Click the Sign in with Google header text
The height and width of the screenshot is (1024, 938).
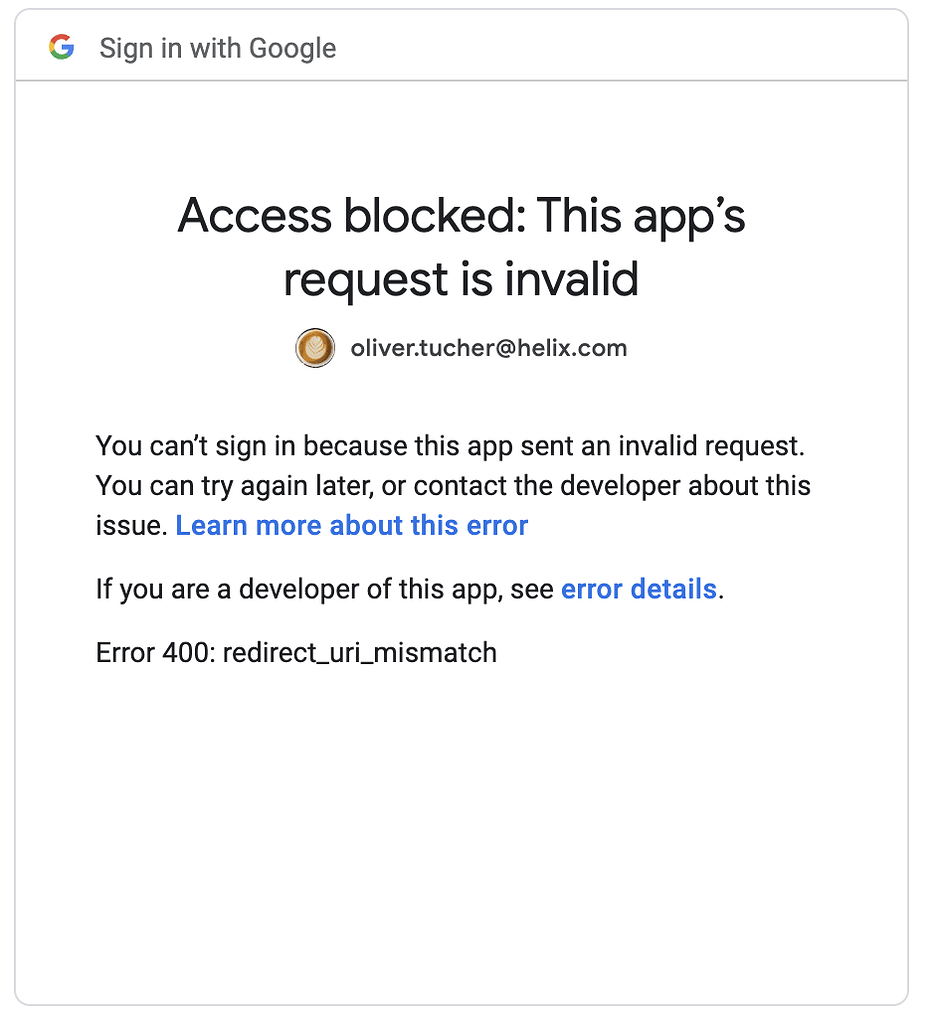(218, 48)
